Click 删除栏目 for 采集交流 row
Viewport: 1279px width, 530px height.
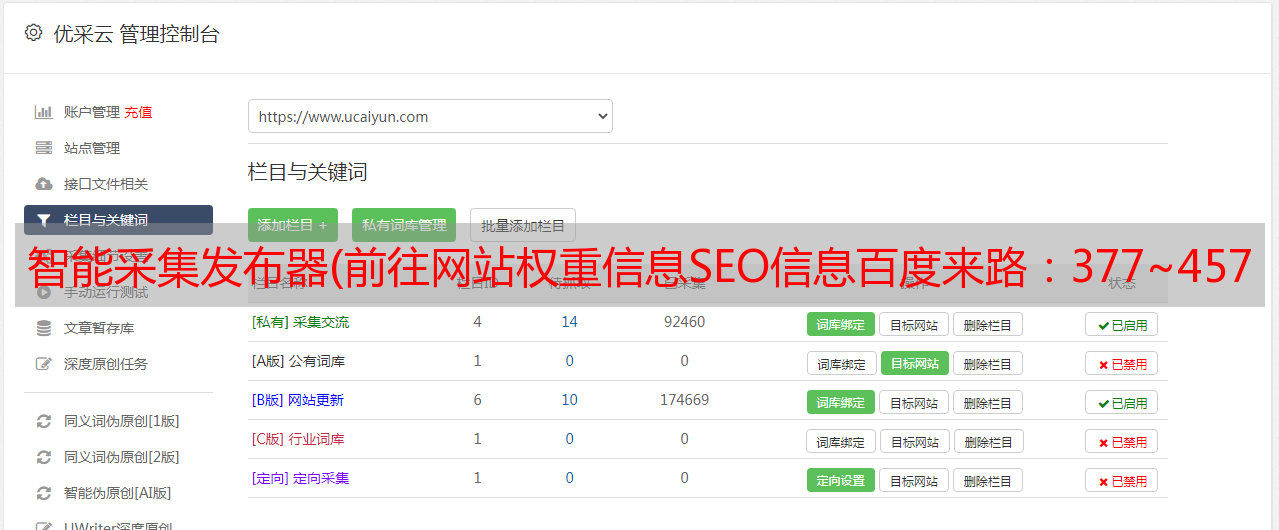[988, 324]
